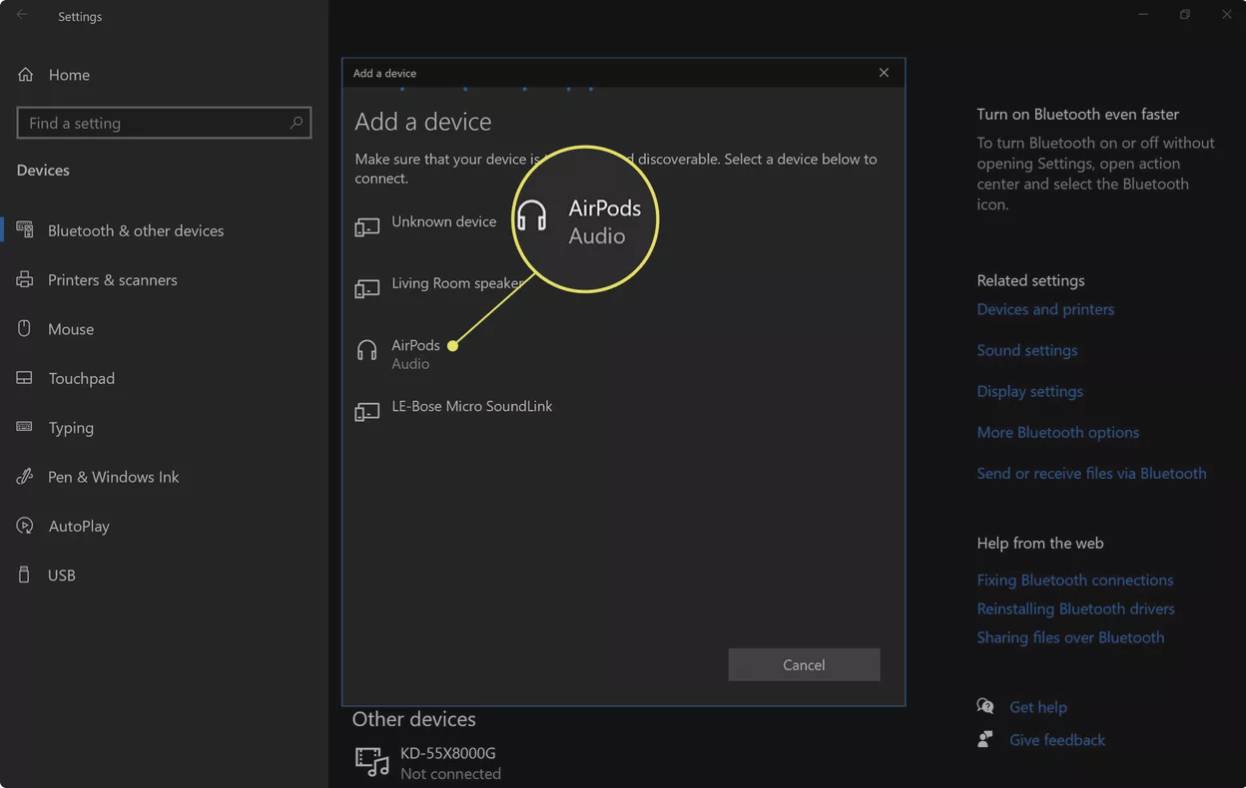Open Bluetooth & other devices section
This screenshot has height=788, width=1246.
pyautogui.click(x=135, y=231)
